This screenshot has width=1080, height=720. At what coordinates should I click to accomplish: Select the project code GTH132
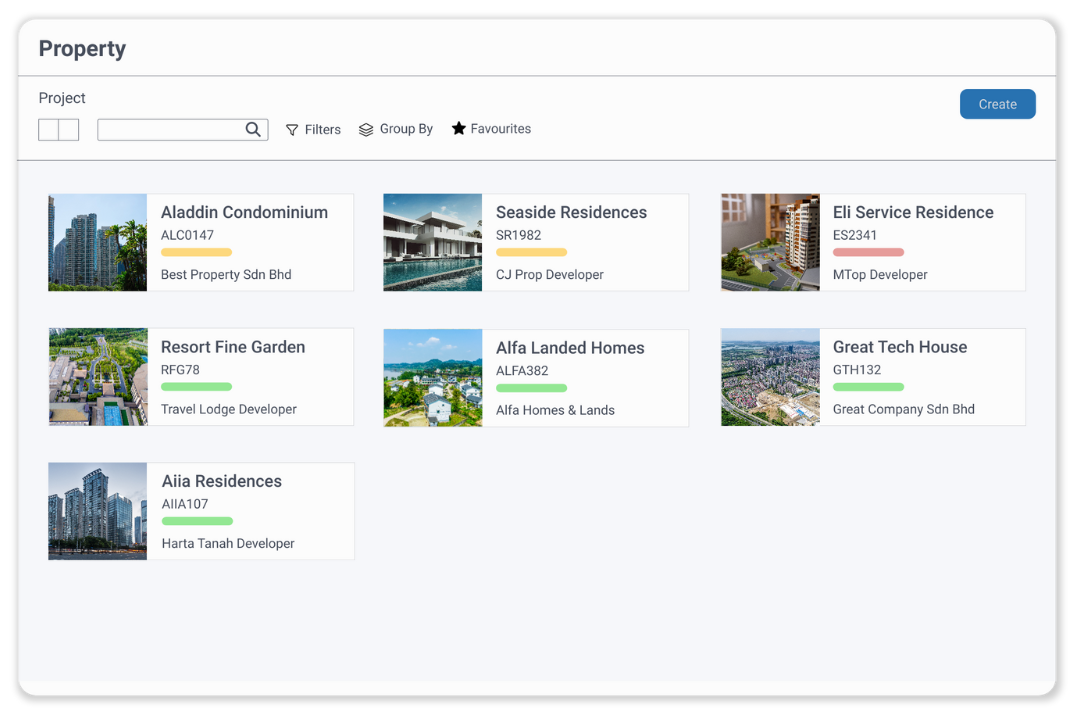[x=857, y=369]
